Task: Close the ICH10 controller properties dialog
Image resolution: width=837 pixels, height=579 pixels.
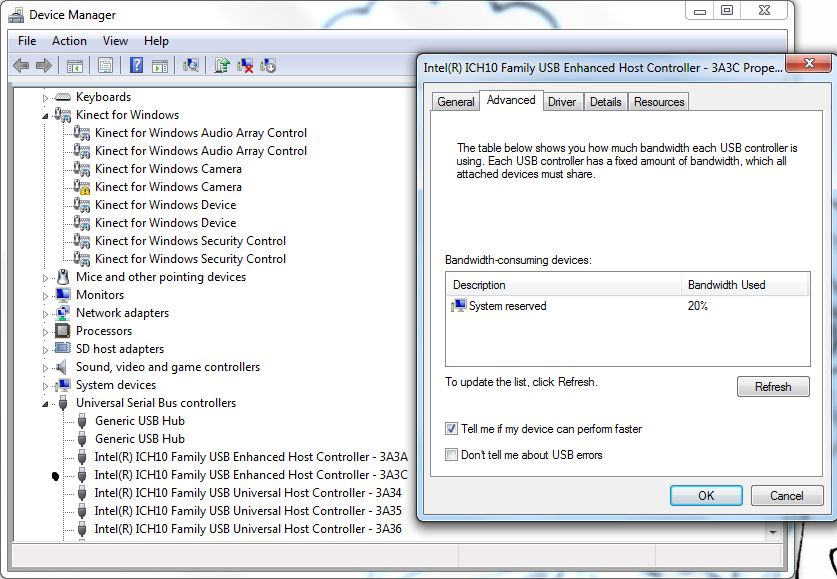Action: [809, 63]
